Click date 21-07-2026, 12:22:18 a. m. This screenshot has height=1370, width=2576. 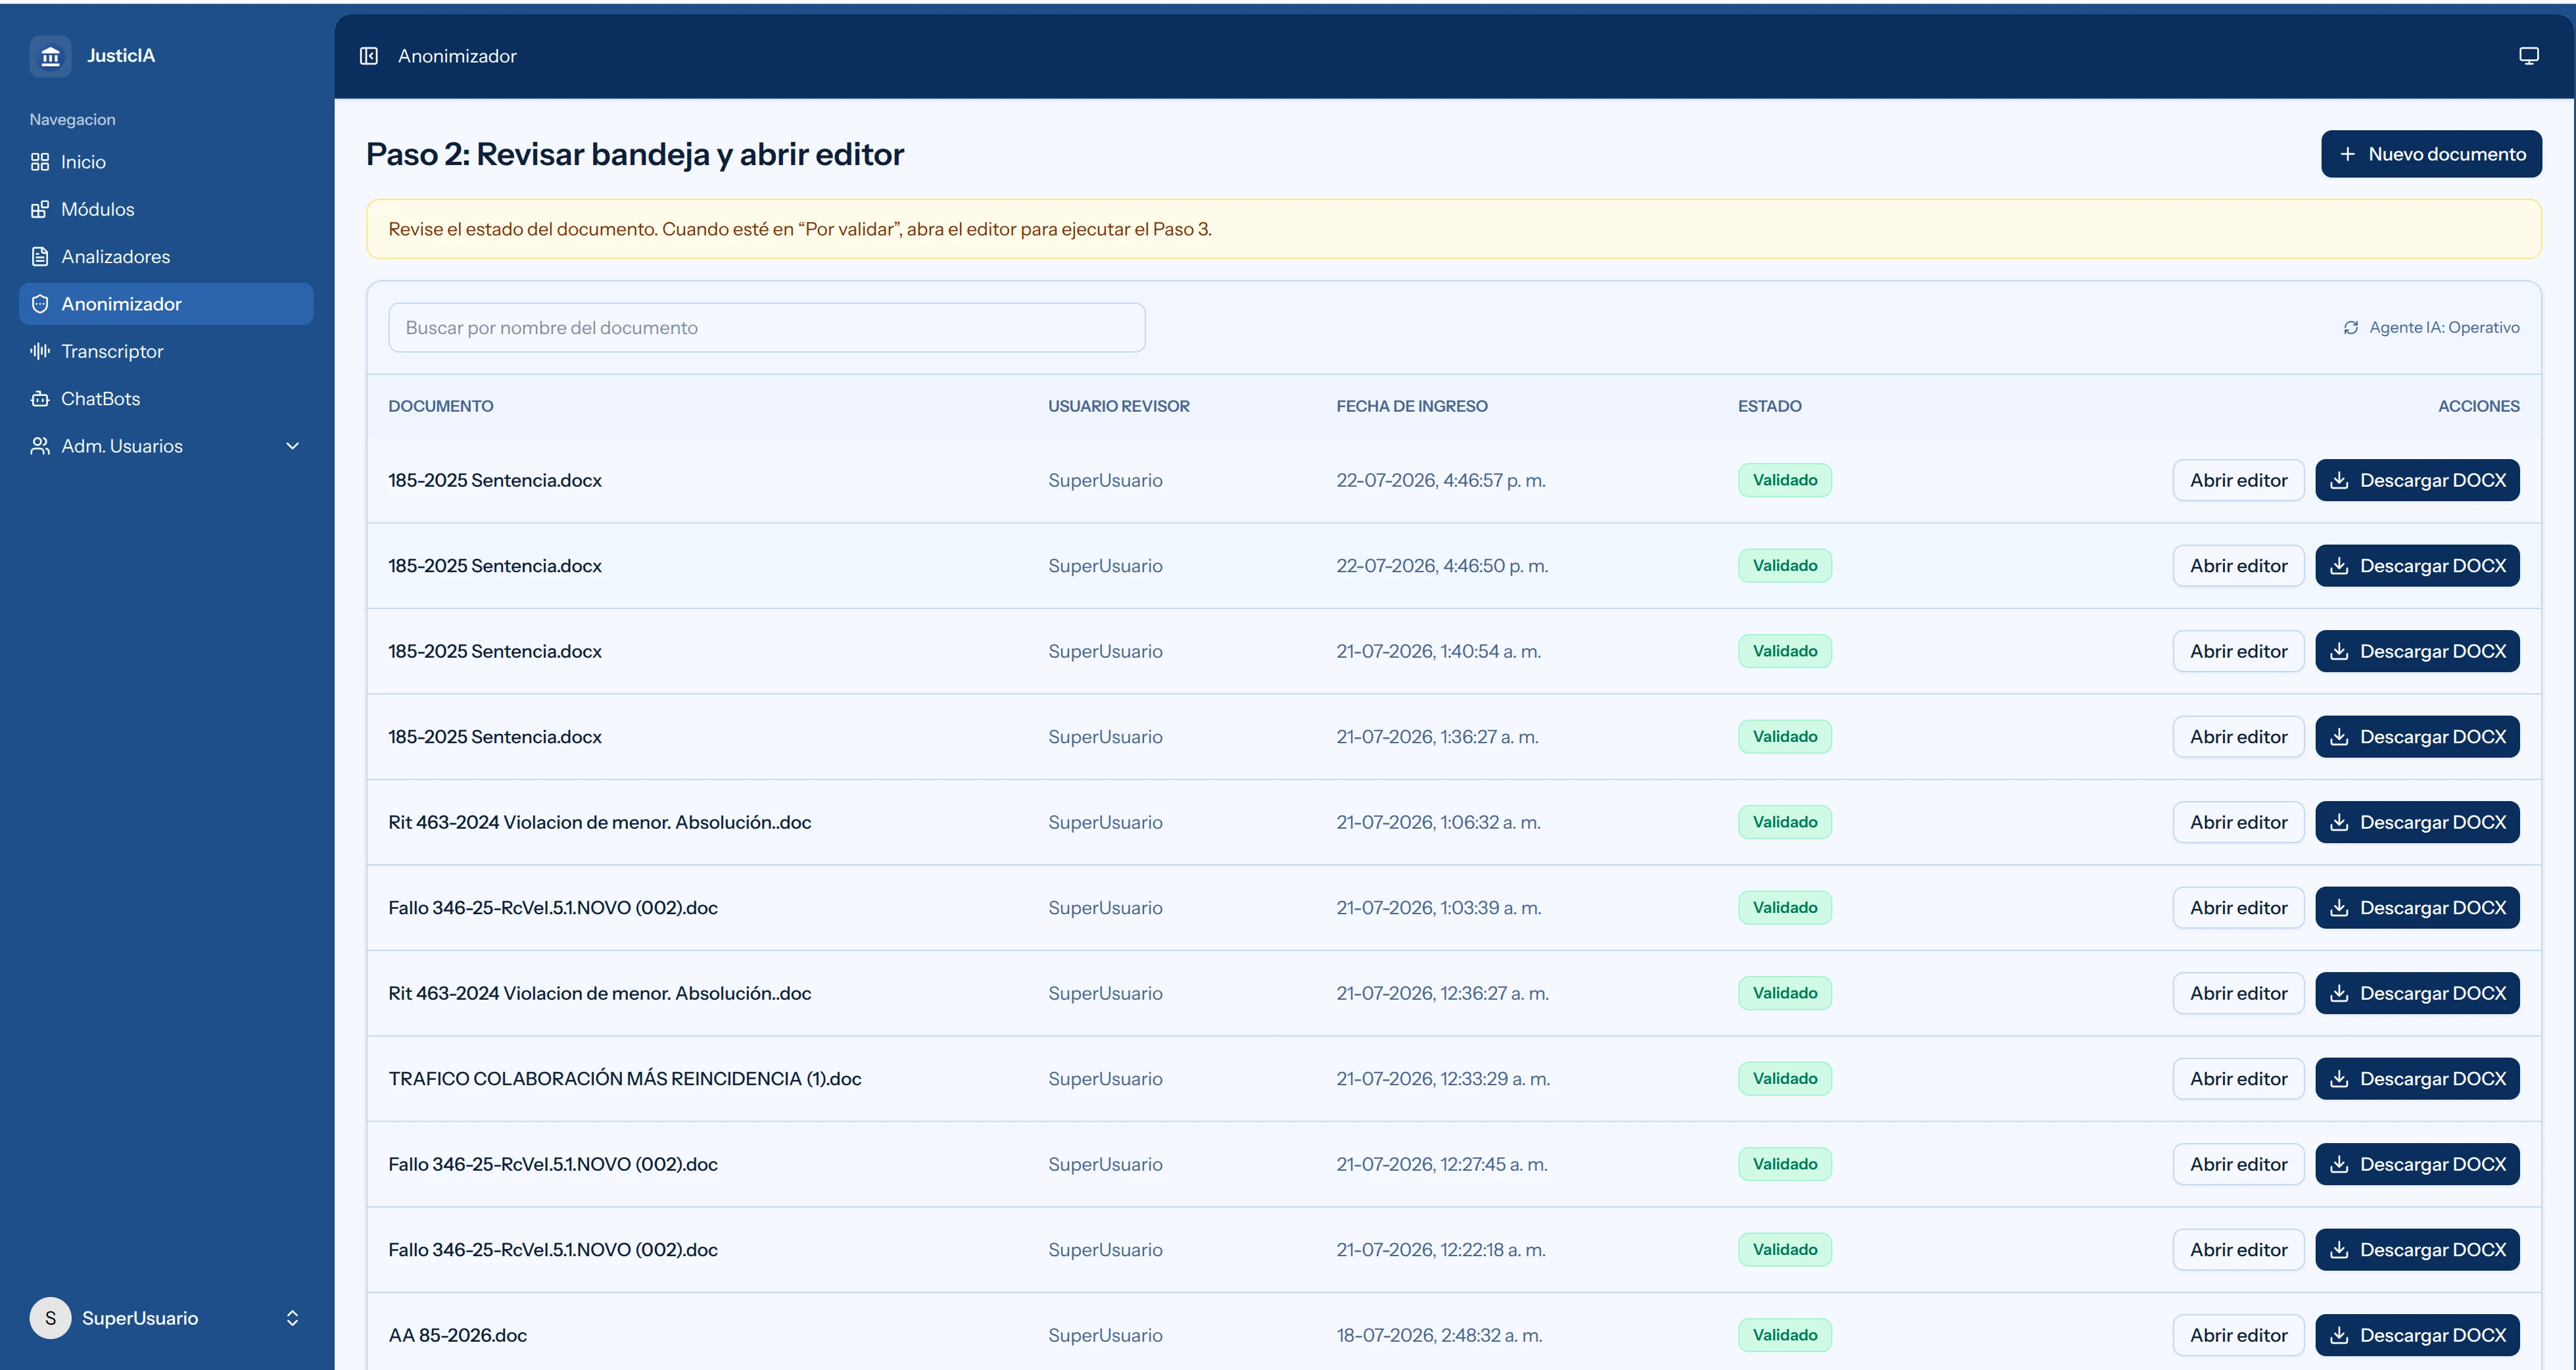(1441, 1250)
